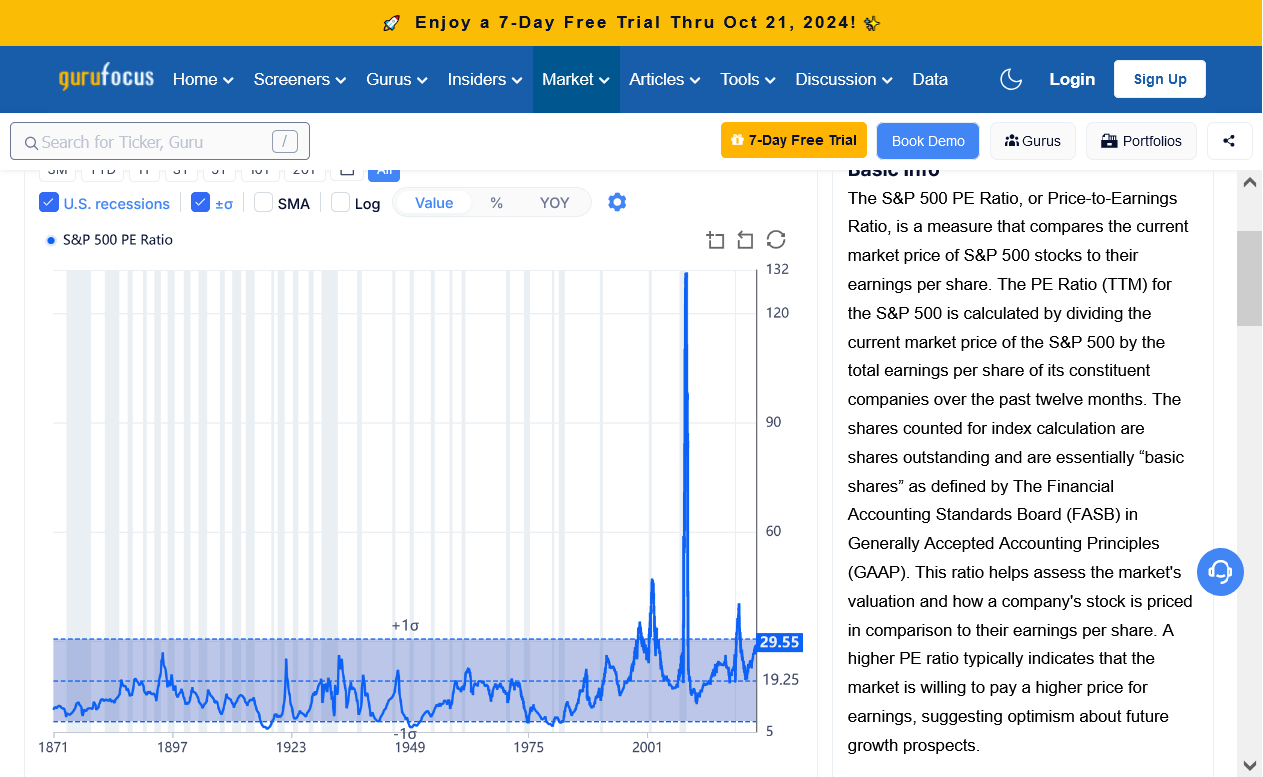Open the Data menu item

[x=930, y=79]
